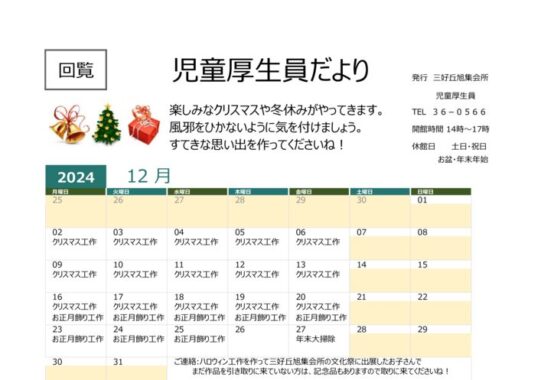Click the ご連絡 notice about ハロウィン工作

(297, 362)
